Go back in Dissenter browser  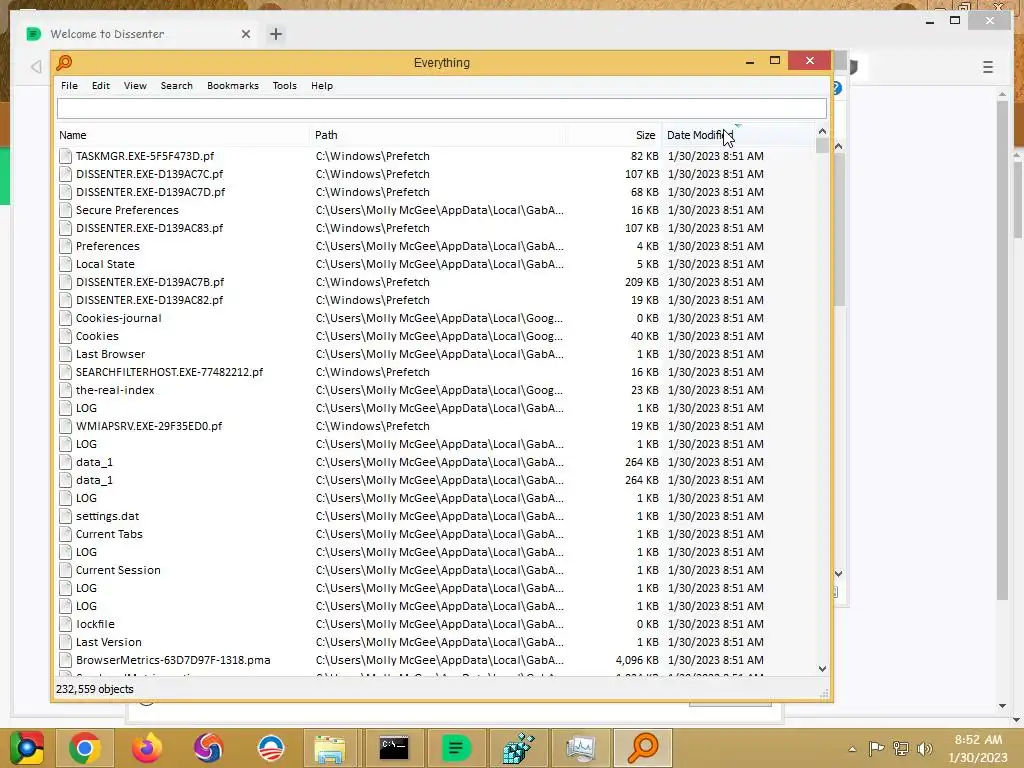pyautogui.click(x=36, y=67)
